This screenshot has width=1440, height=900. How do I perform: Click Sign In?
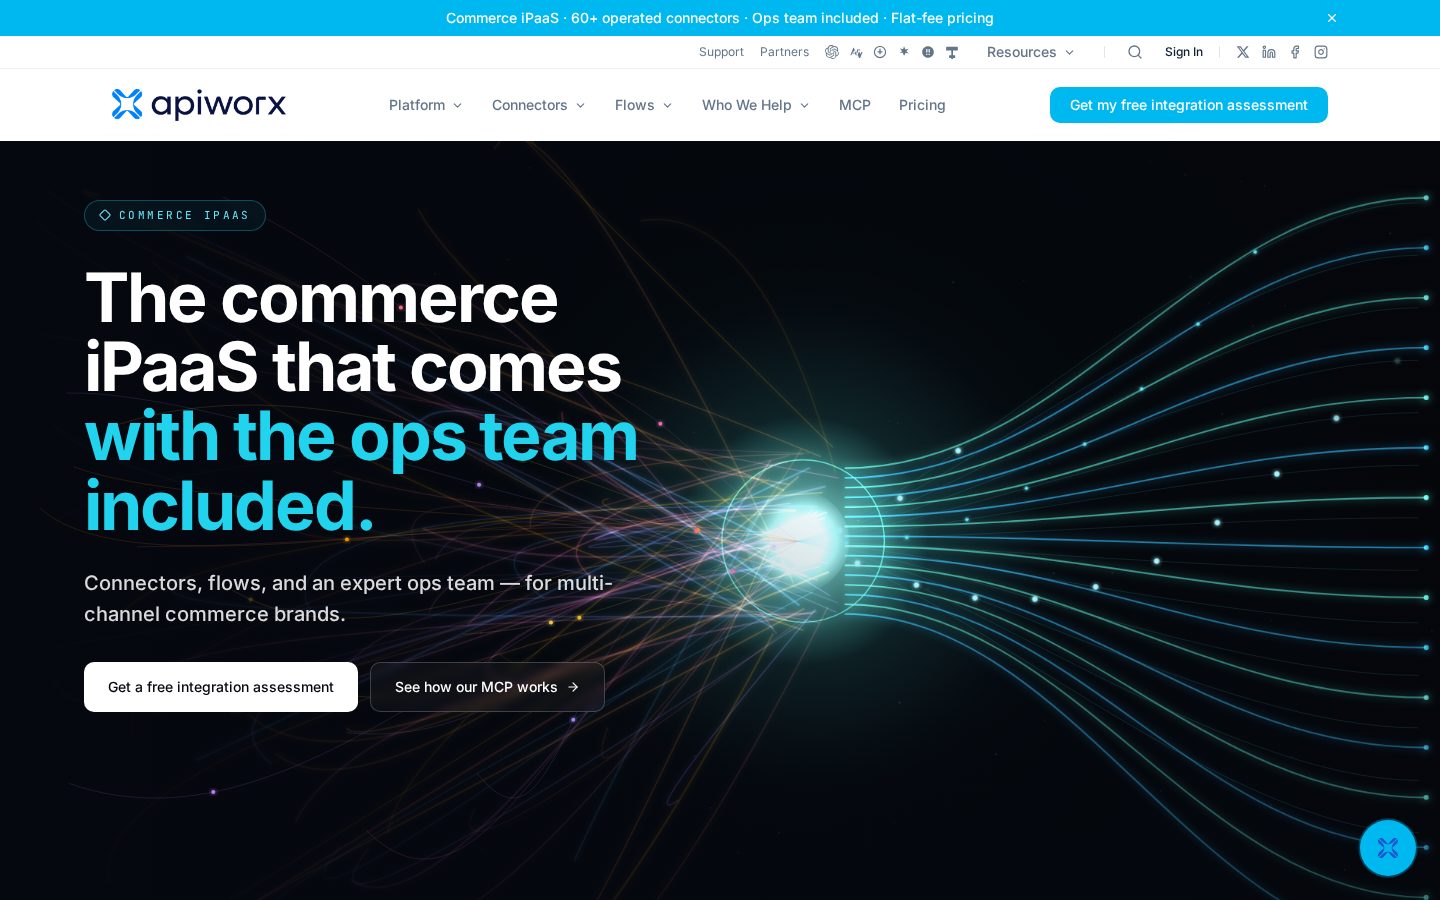(1184, 52)
